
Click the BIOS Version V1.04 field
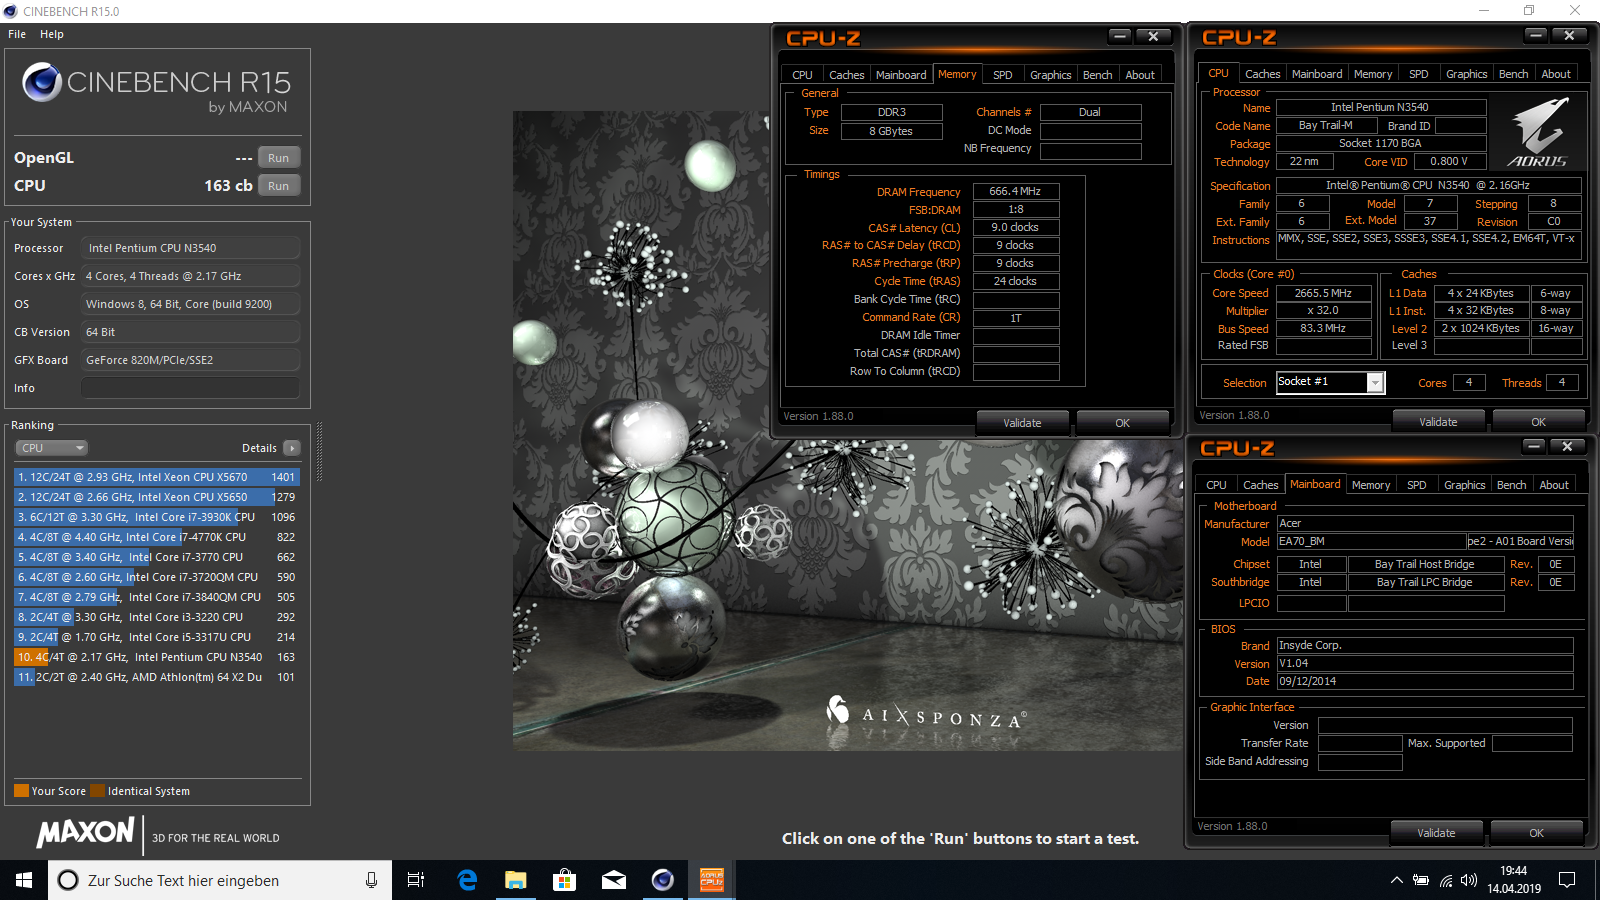pos(1425,663)
